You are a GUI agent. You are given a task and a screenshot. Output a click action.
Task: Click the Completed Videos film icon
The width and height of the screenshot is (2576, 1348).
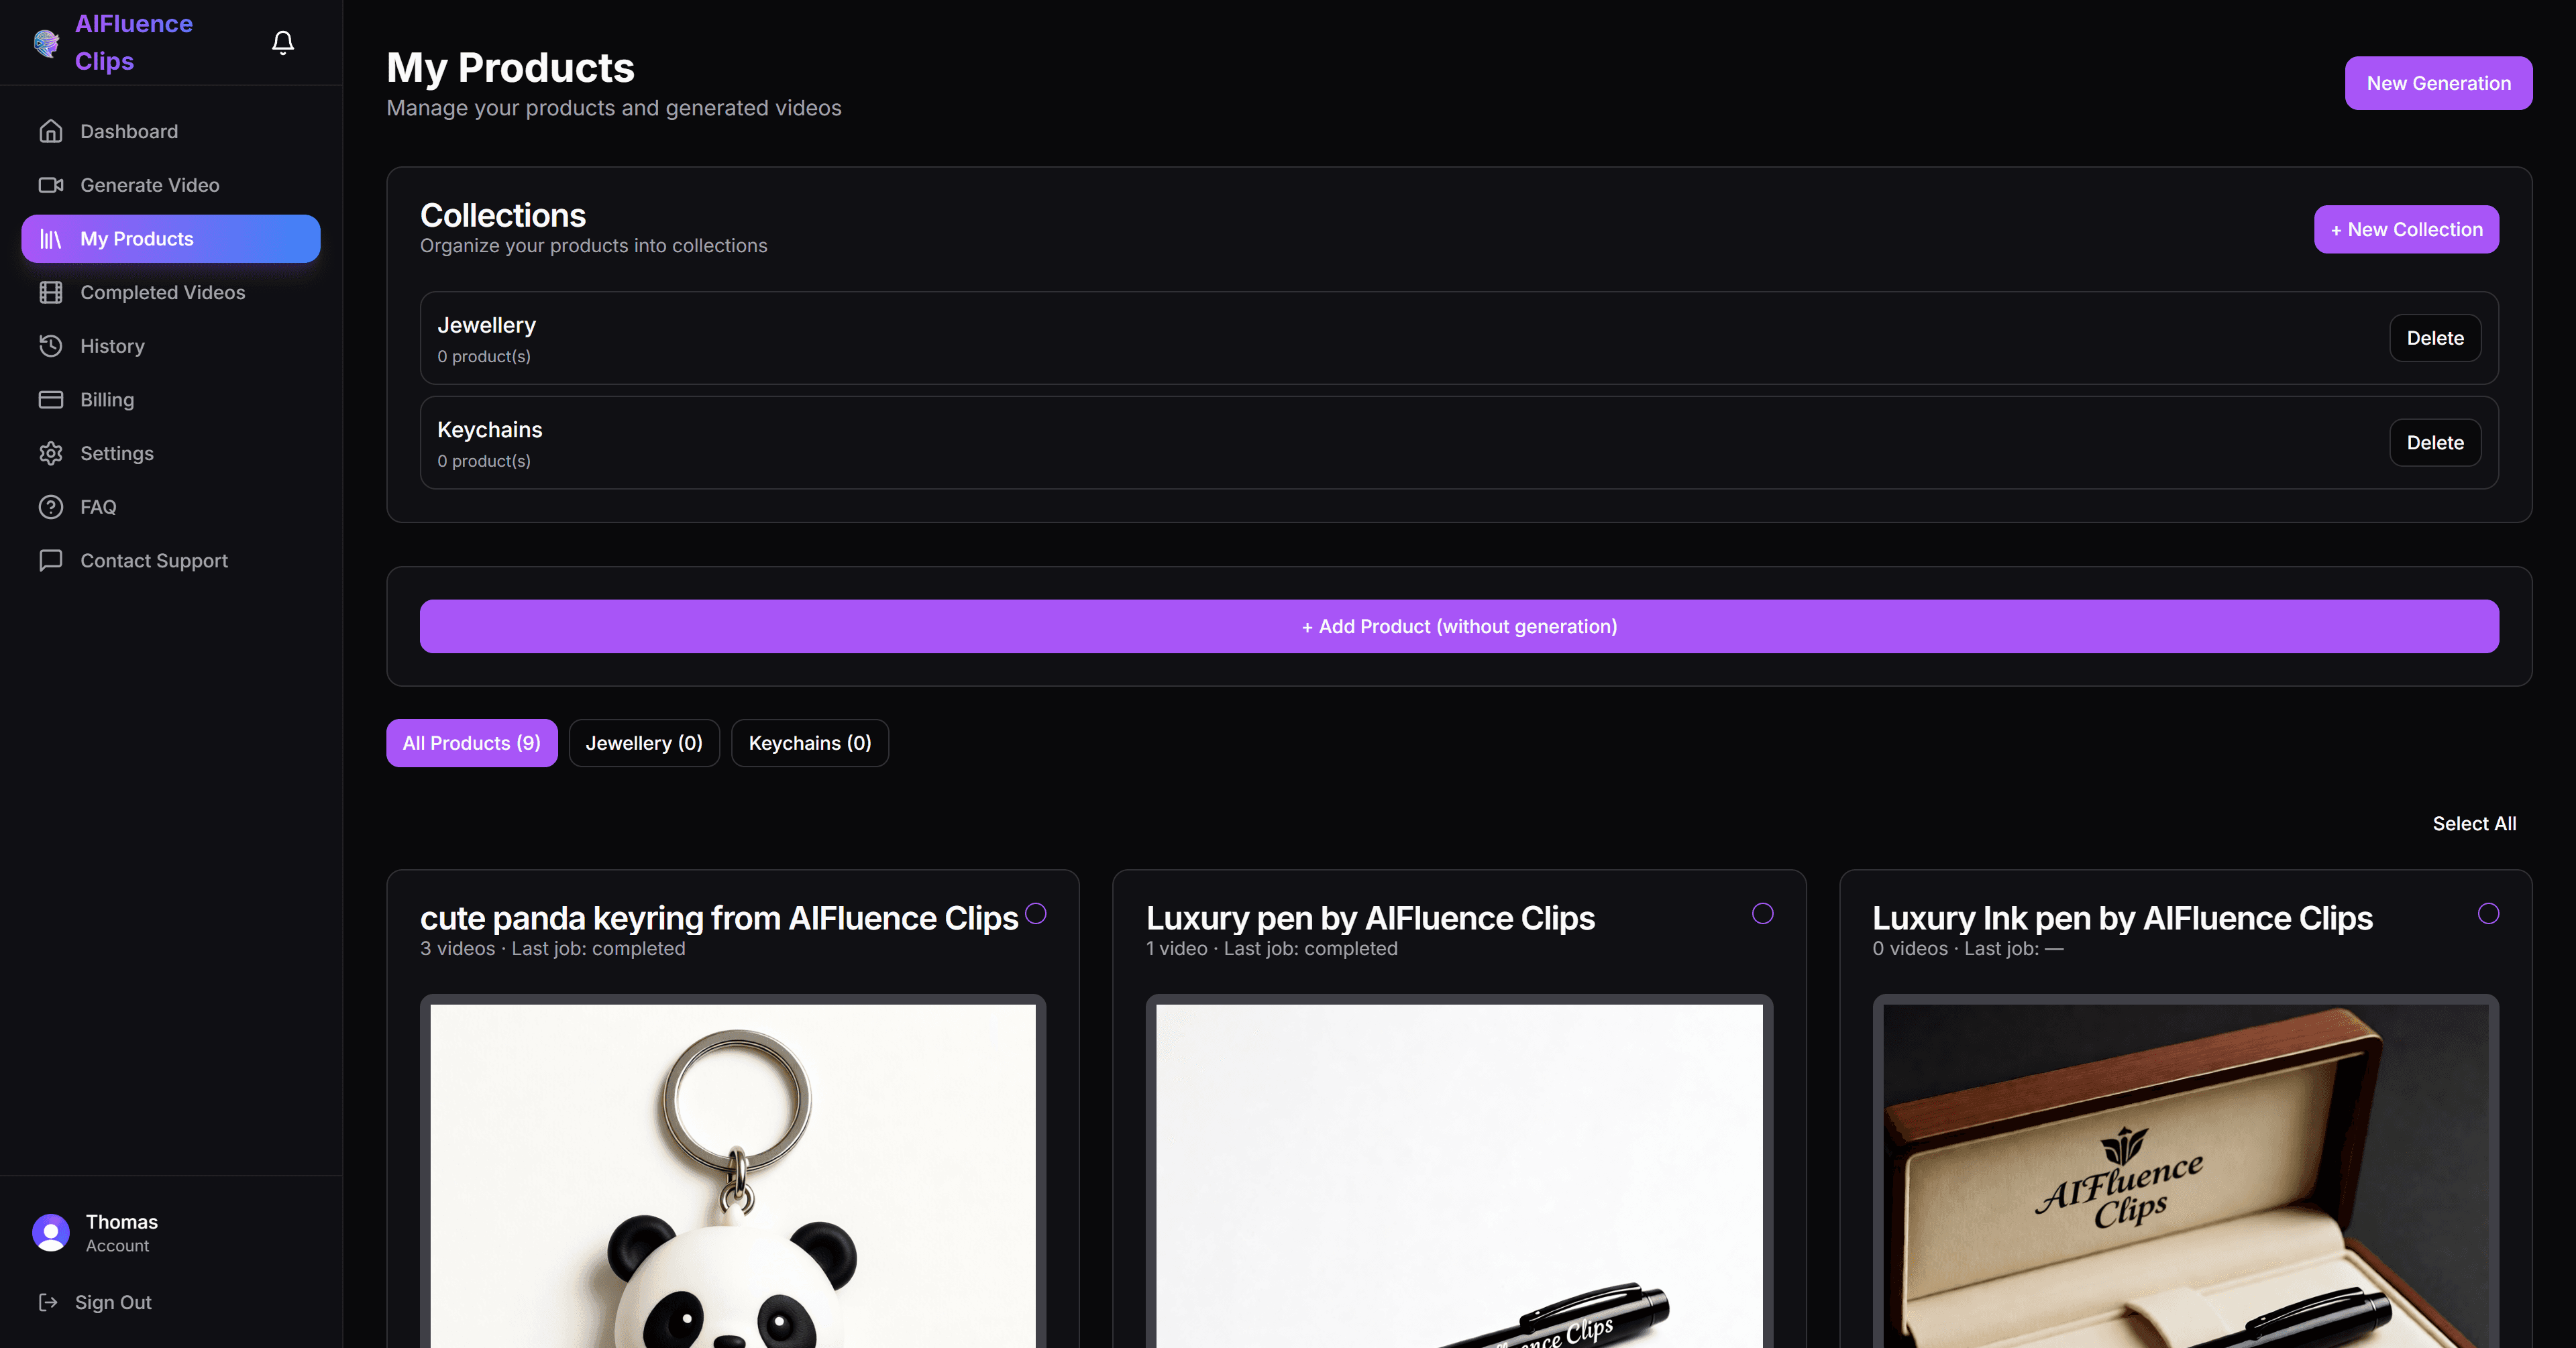[x=51, y=292]
